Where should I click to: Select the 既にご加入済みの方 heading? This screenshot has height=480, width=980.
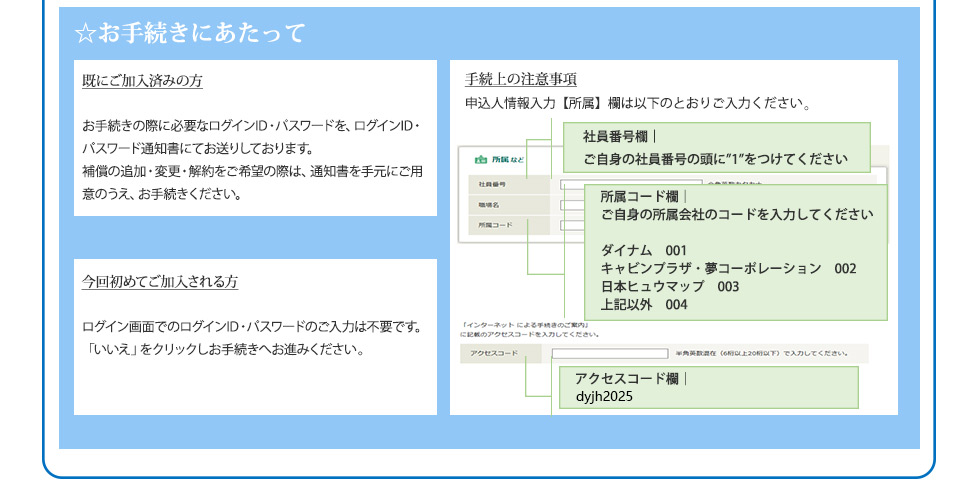142,81
